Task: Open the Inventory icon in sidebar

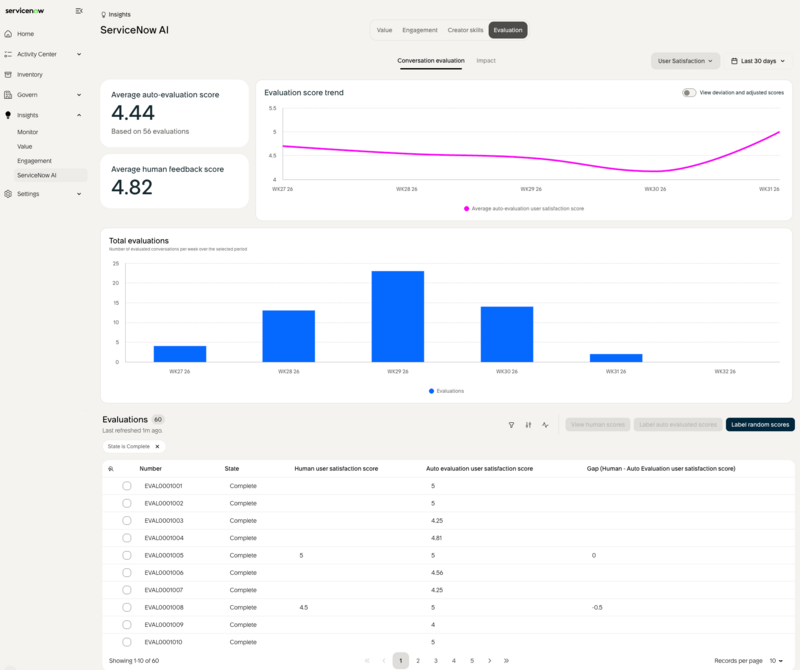Action: pos(8,75)
